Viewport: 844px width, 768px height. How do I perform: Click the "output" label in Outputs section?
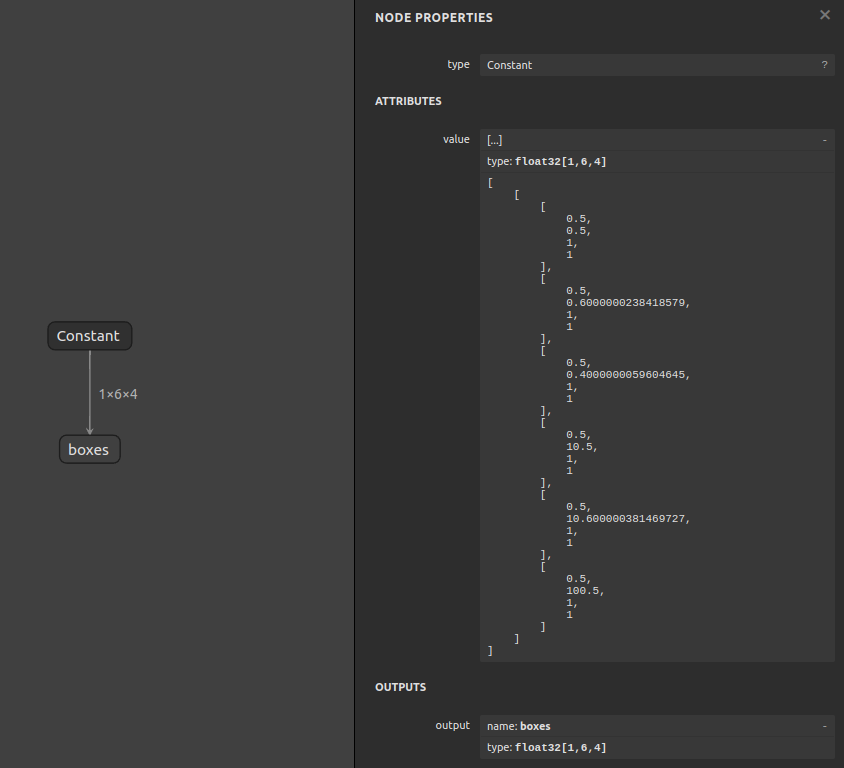[x=452, y=725]
